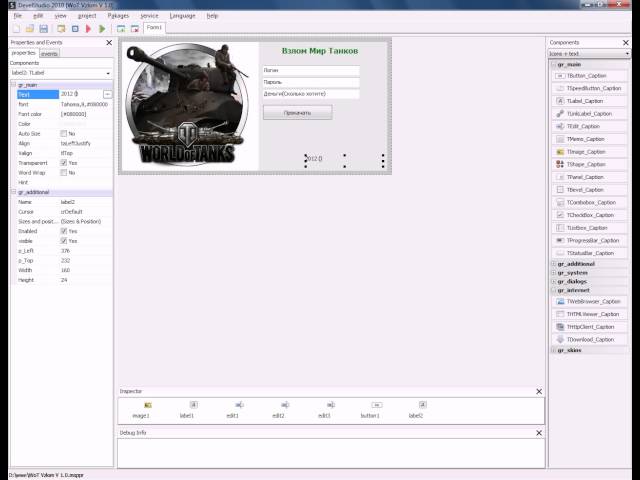640x480 pixels.
Task: Toggle the Transparent checkbox
Action: (63, 162)
